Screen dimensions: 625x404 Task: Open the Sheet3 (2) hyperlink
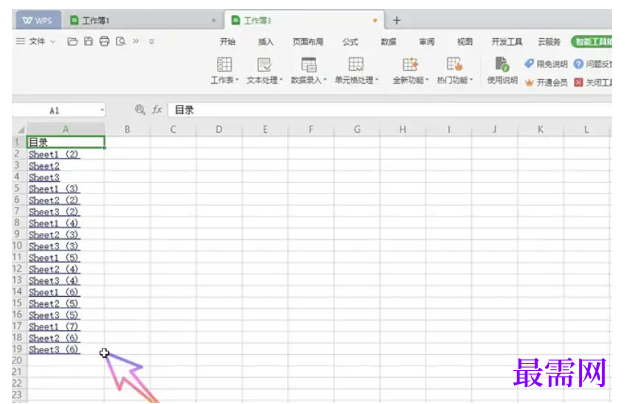coord(54,212)
